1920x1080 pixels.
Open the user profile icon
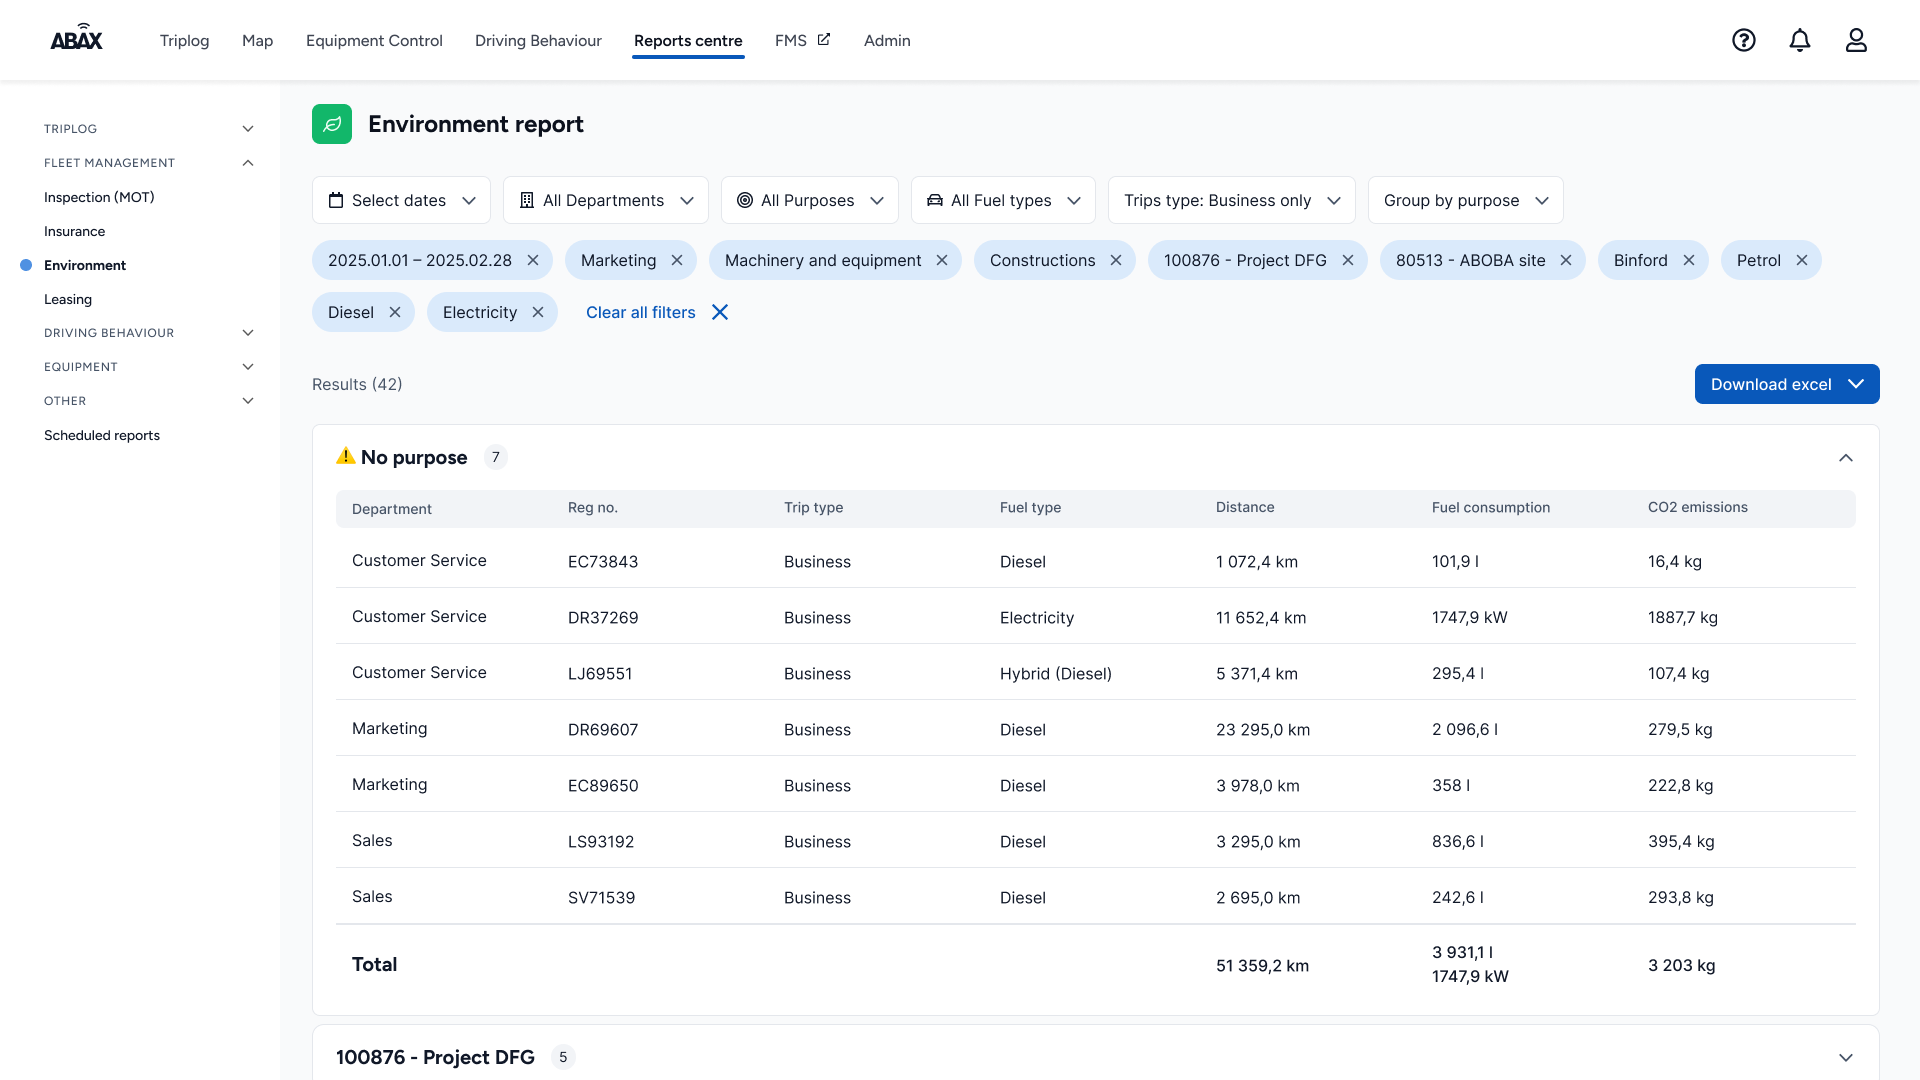(1856, 40)
